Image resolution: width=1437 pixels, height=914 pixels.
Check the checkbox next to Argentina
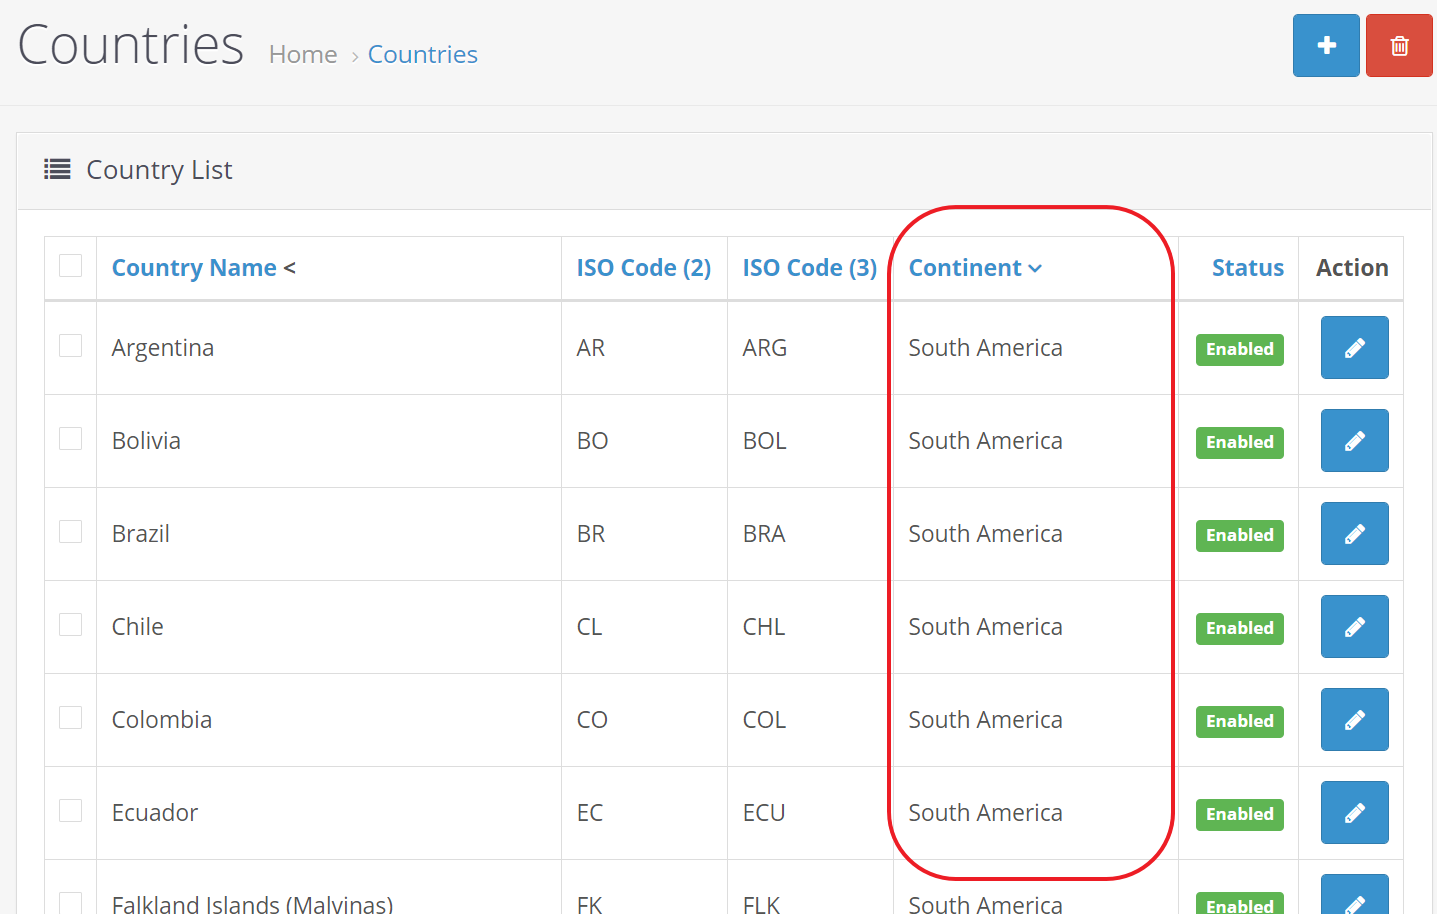pyautogui.click(x=71, y=346)
